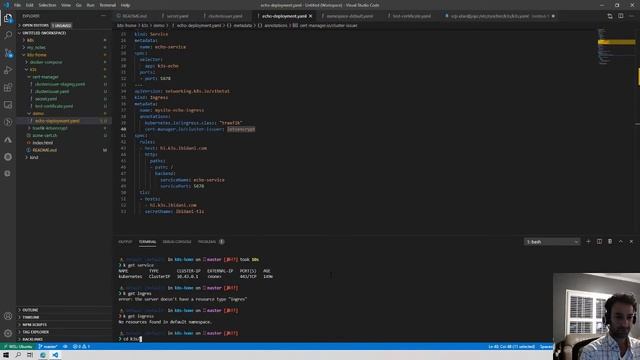Maximize the terminal panel size

tap(620, 242)
